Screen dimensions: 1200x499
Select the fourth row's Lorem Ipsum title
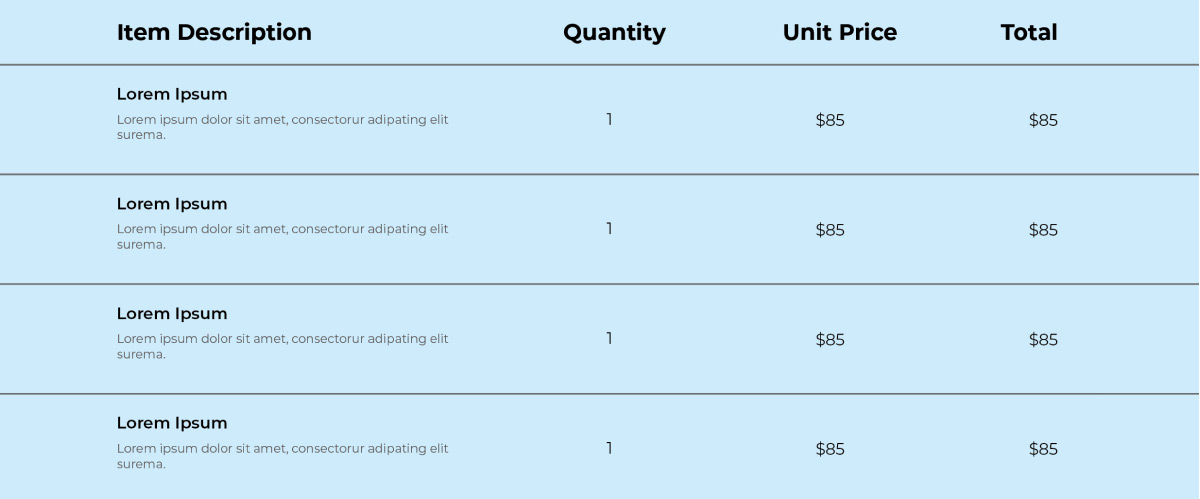tap(172, 423)
